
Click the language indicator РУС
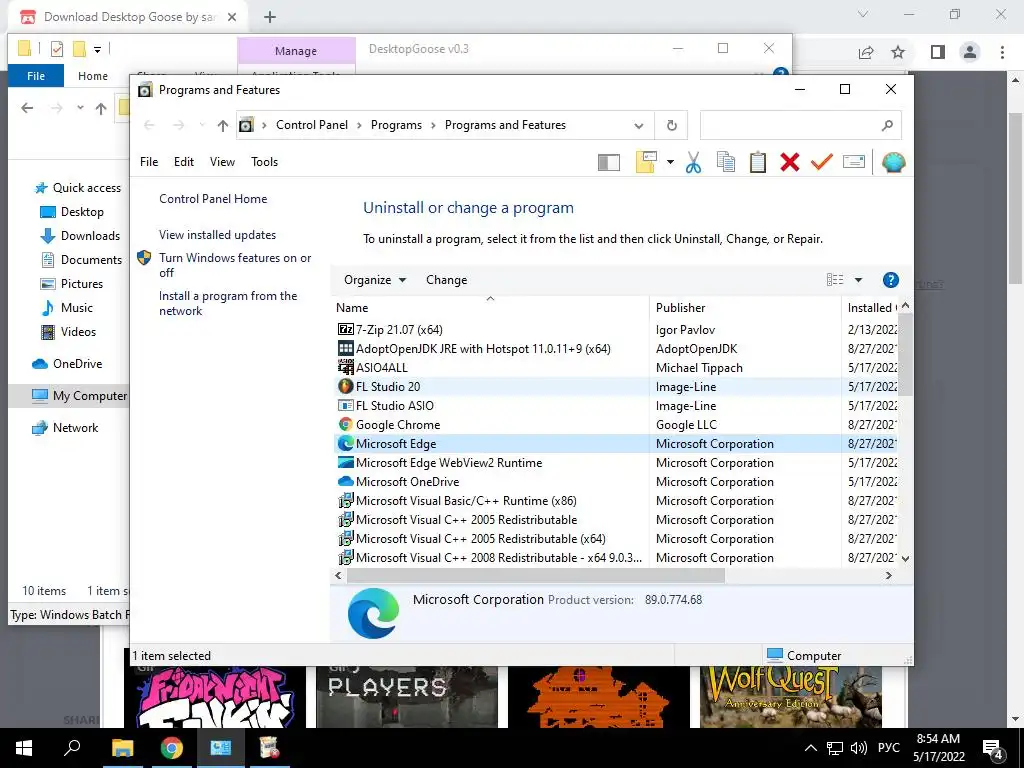tap(888, 748)
